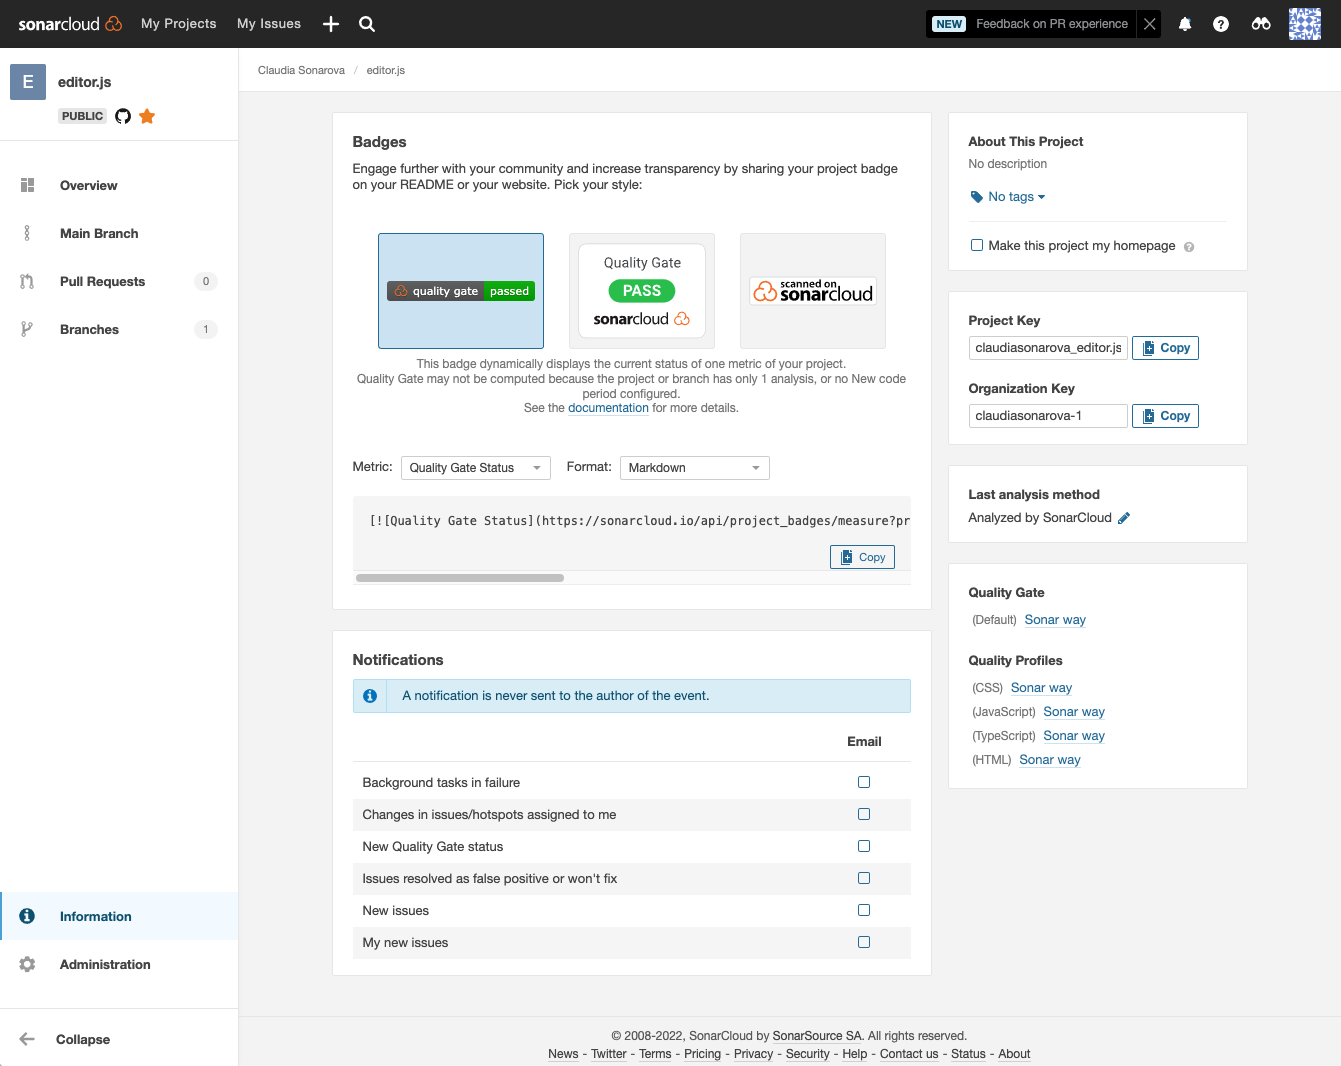Open the default Sonar way quality gate
The height and width of the screenshot is (1066, 1341).
click(1055, 620)
